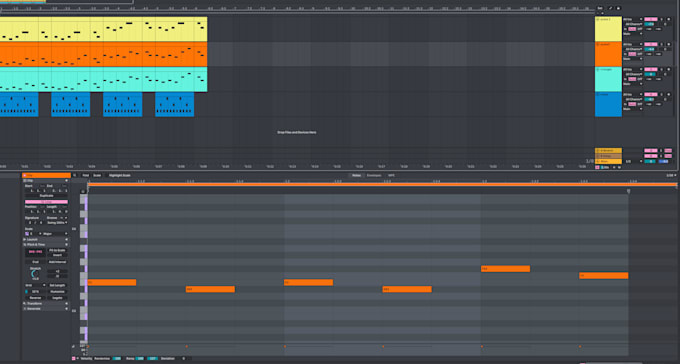Toggle the pink Loop button in inspector
This screenshot has width=680, height=364.
click(x=46, y=202)
